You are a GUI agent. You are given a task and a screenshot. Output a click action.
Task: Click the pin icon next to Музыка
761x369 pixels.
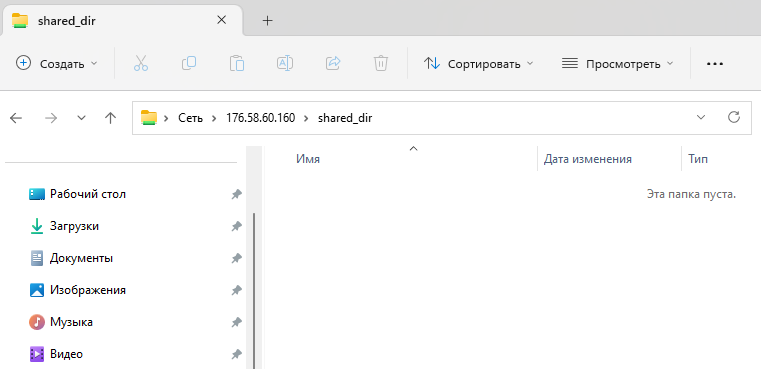click(x=236, y=322)
